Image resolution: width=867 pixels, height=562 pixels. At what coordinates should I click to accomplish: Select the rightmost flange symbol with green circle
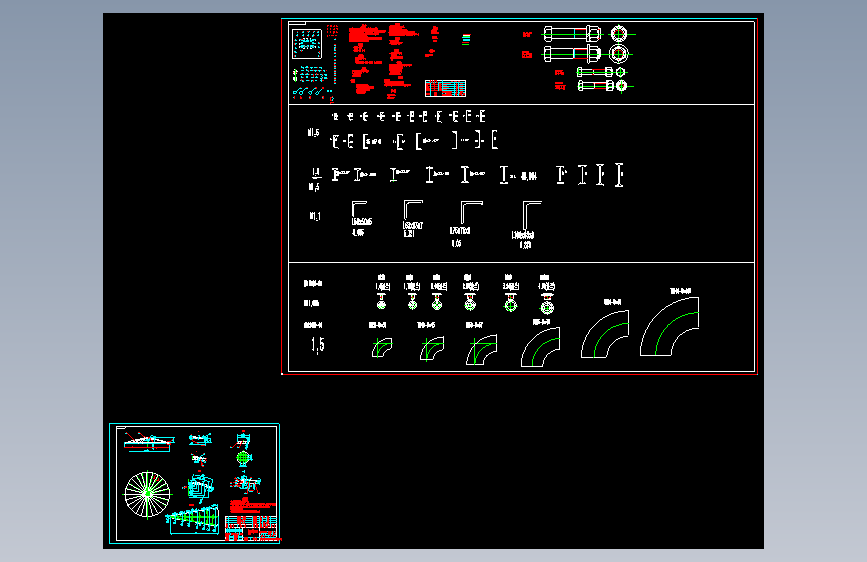(547, 304)
